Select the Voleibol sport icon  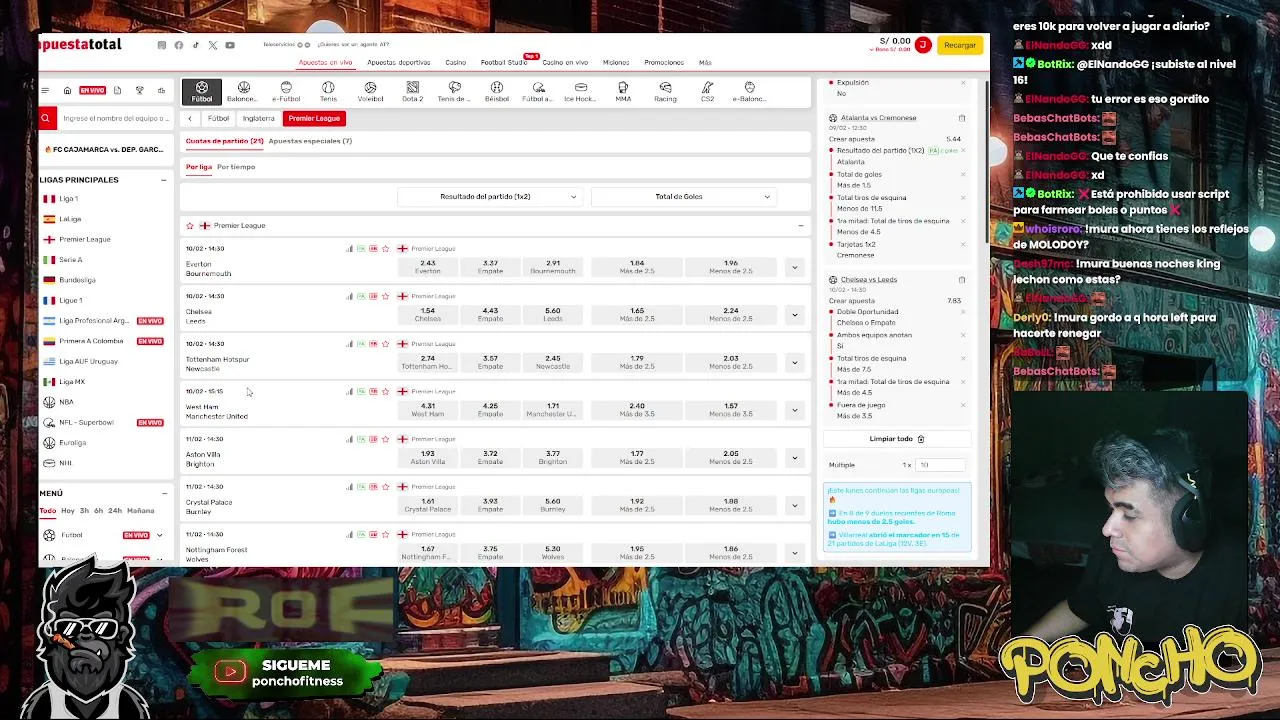pyautogui.click(x=370, y=92)
